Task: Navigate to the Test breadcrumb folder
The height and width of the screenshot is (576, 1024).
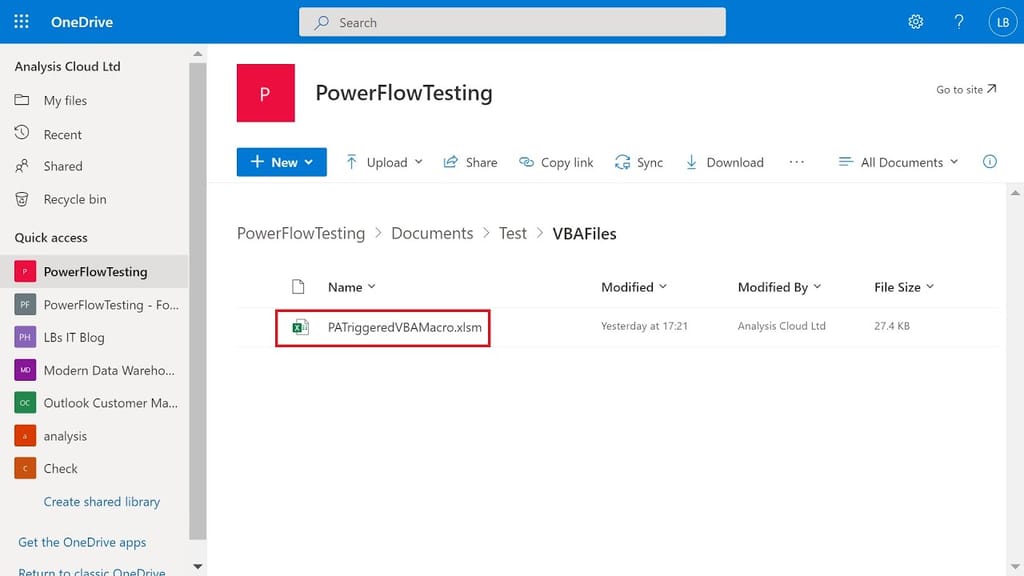Action: coord(512,232)
